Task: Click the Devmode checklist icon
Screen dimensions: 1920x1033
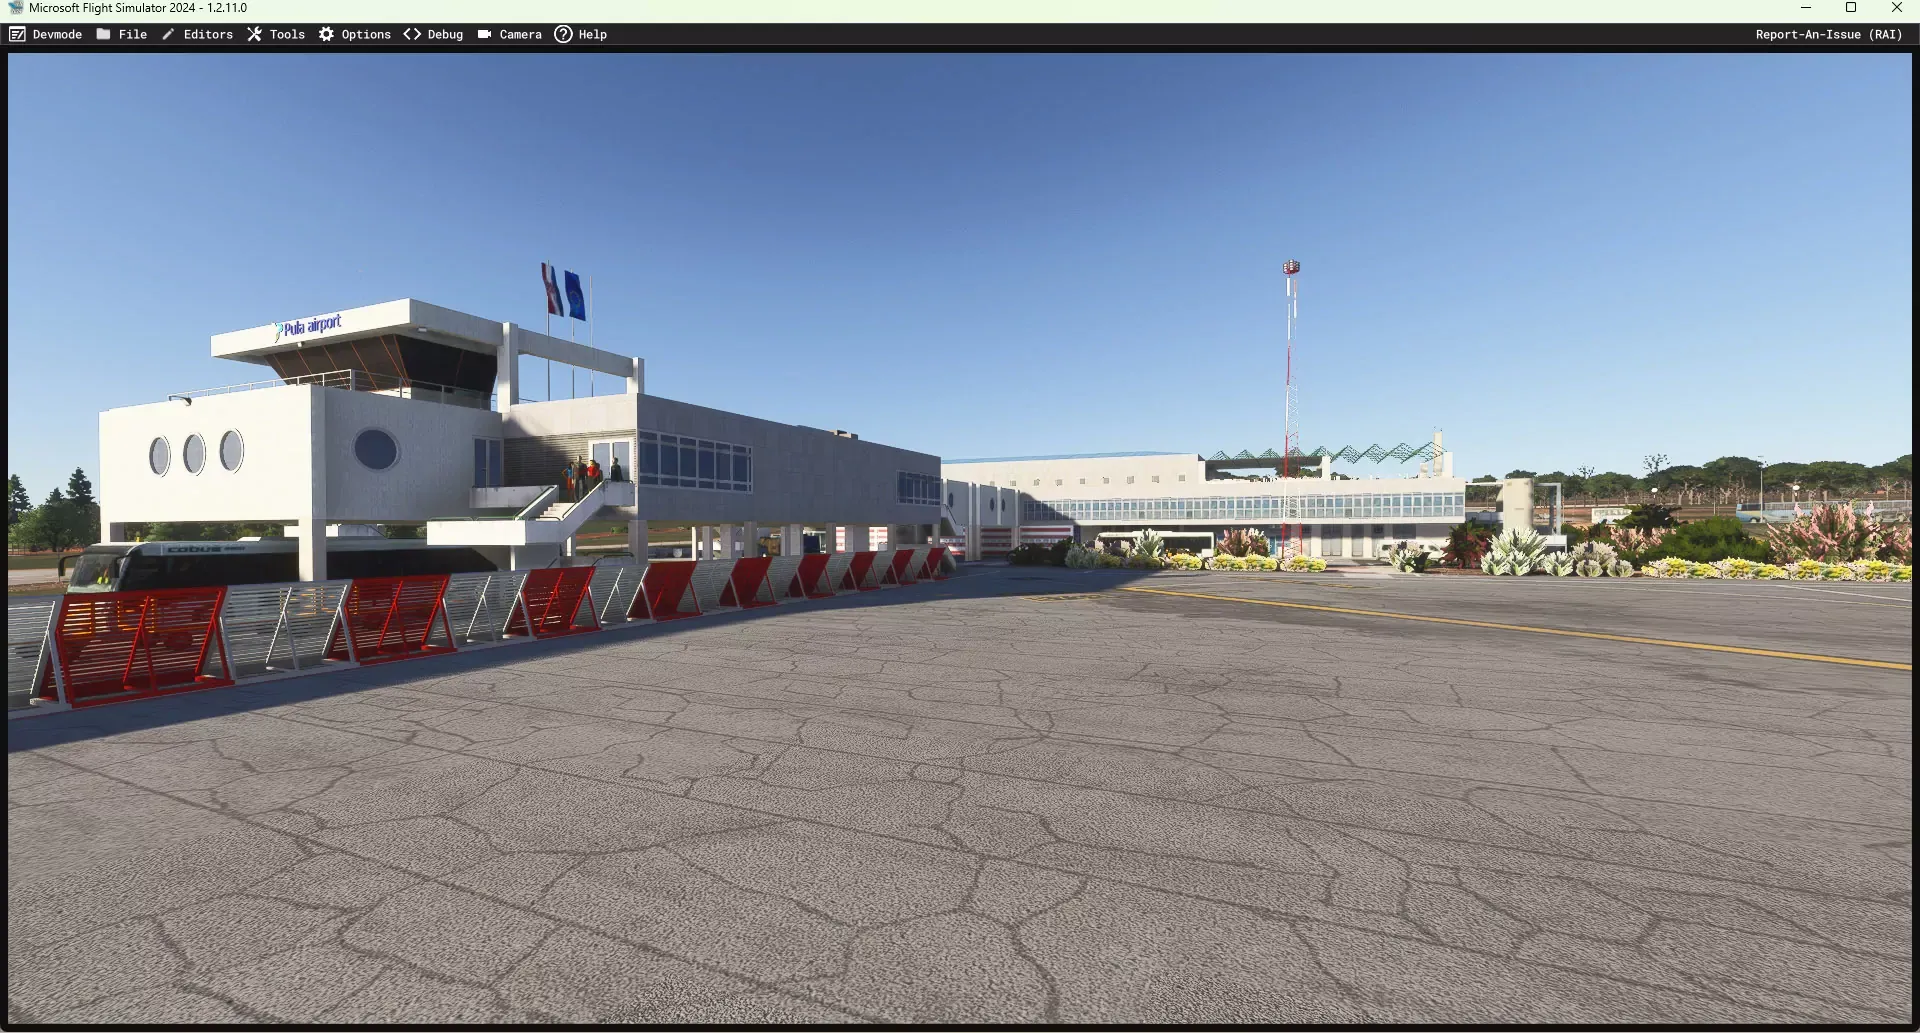Action: coord(17,34)
